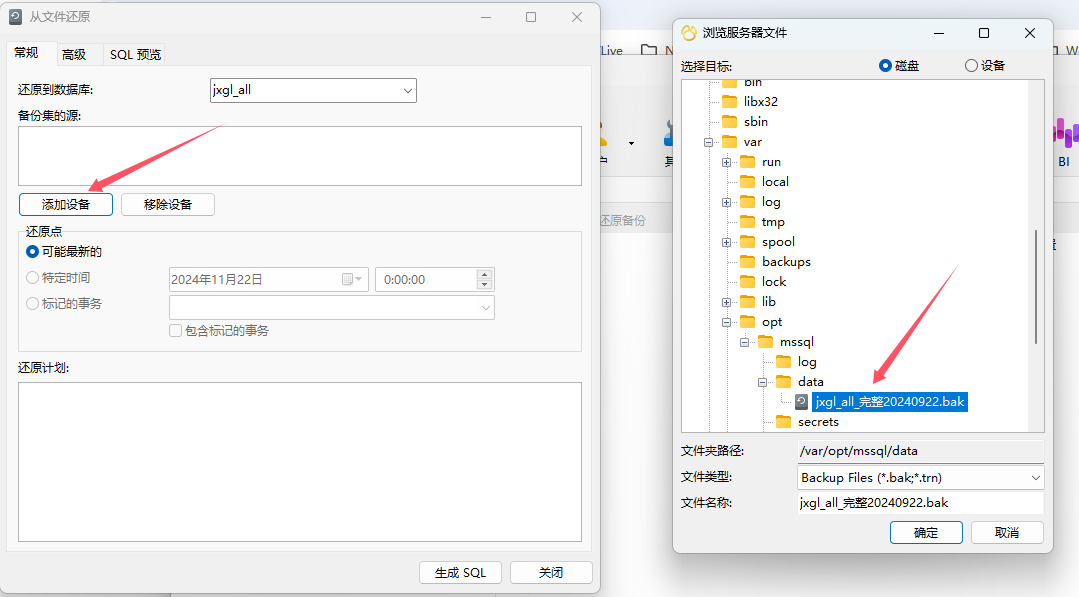
Task: Click the 关闭 button
Action: point(551,572)
